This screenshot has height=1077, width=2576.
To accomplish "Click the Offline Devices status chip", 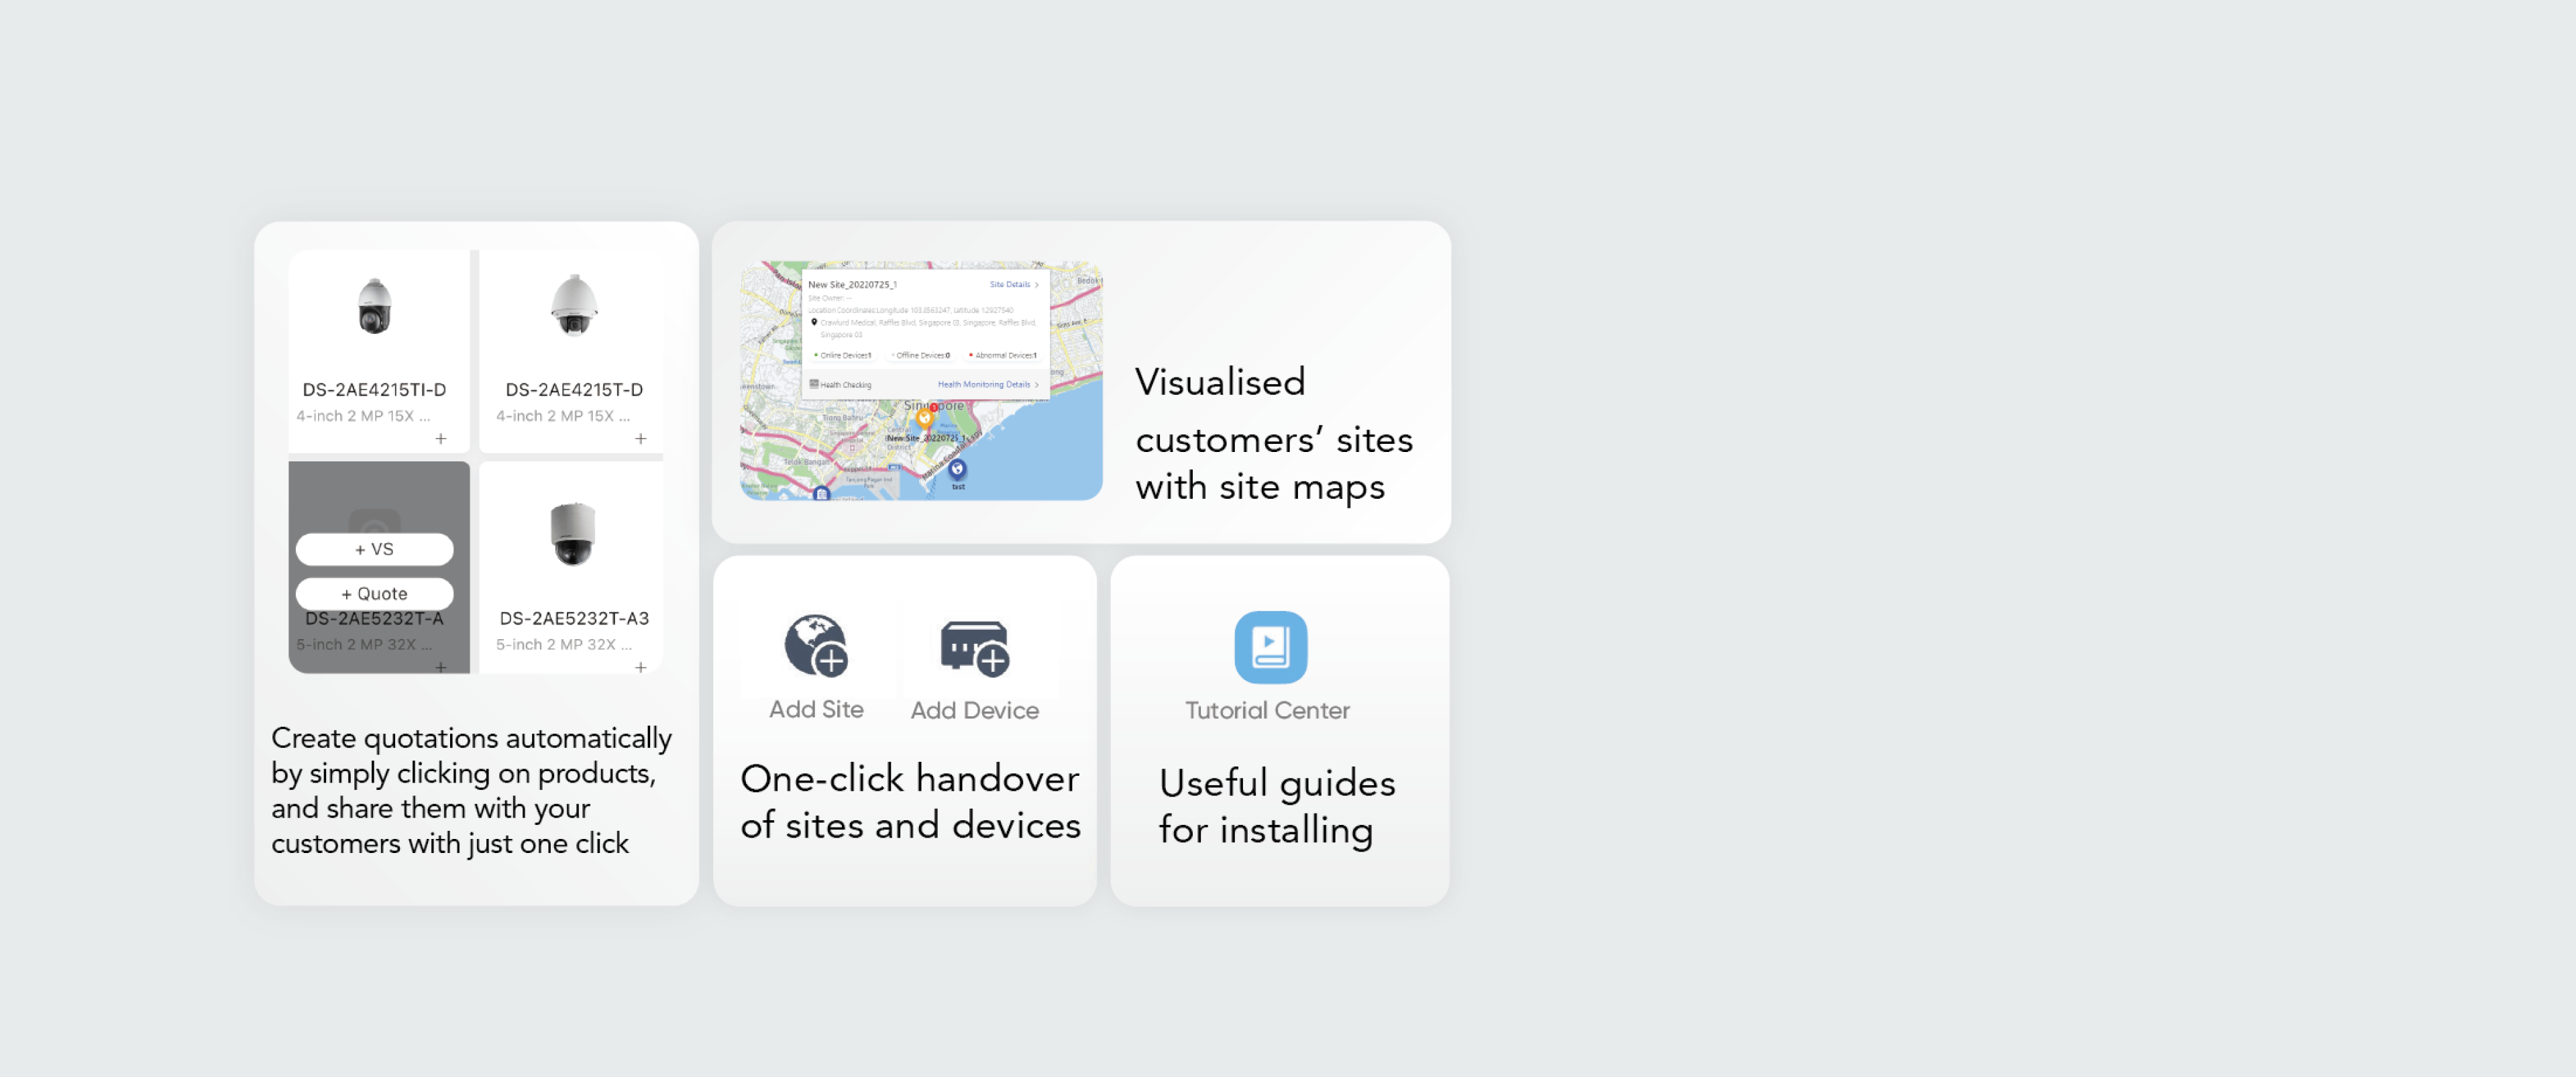I will click(x=921, y=355).
